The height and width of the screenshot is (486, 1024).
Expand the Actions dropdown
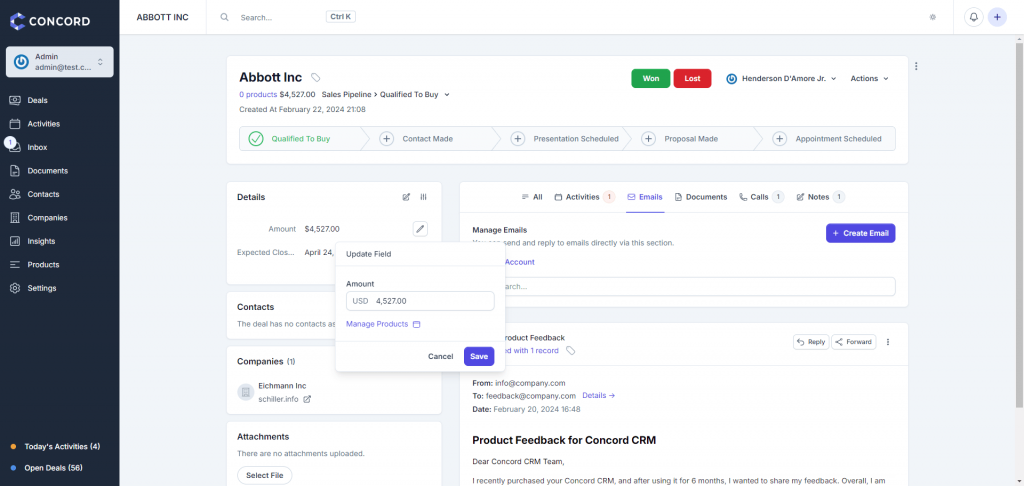[869, 78]
